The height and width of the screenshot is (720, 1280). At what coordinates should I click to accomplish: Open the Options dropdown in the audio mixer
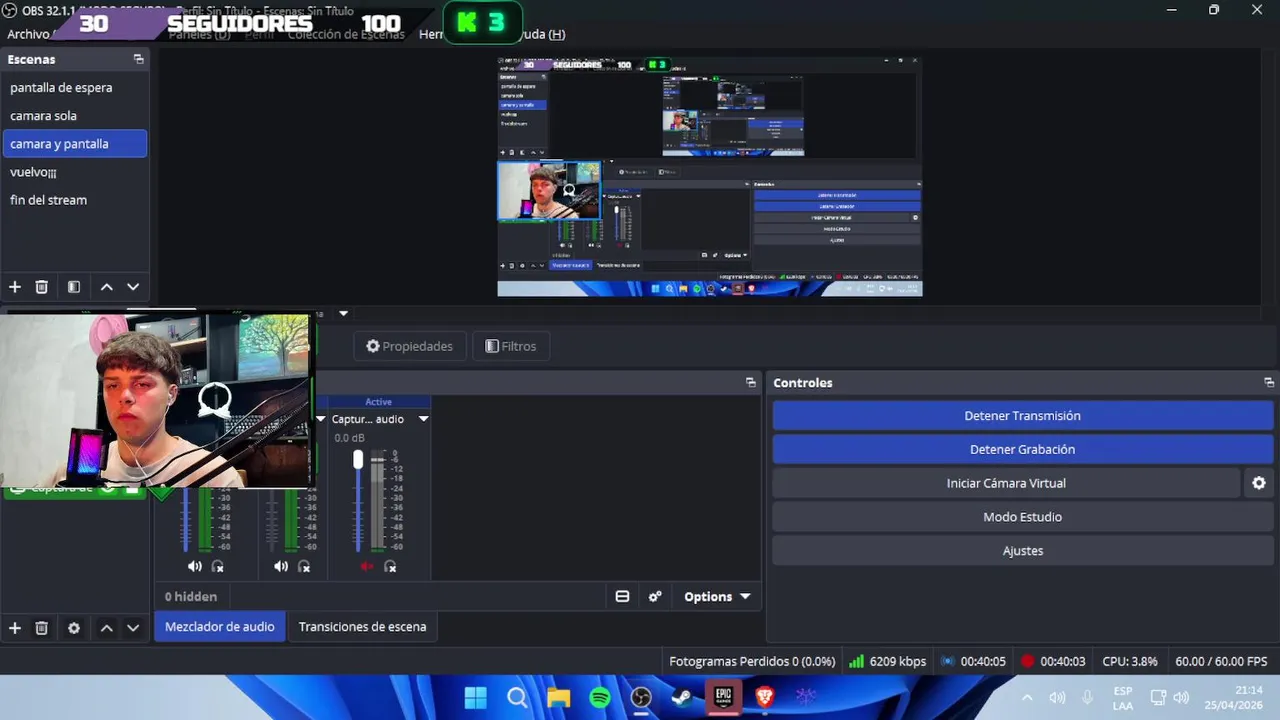click(717, 597)
